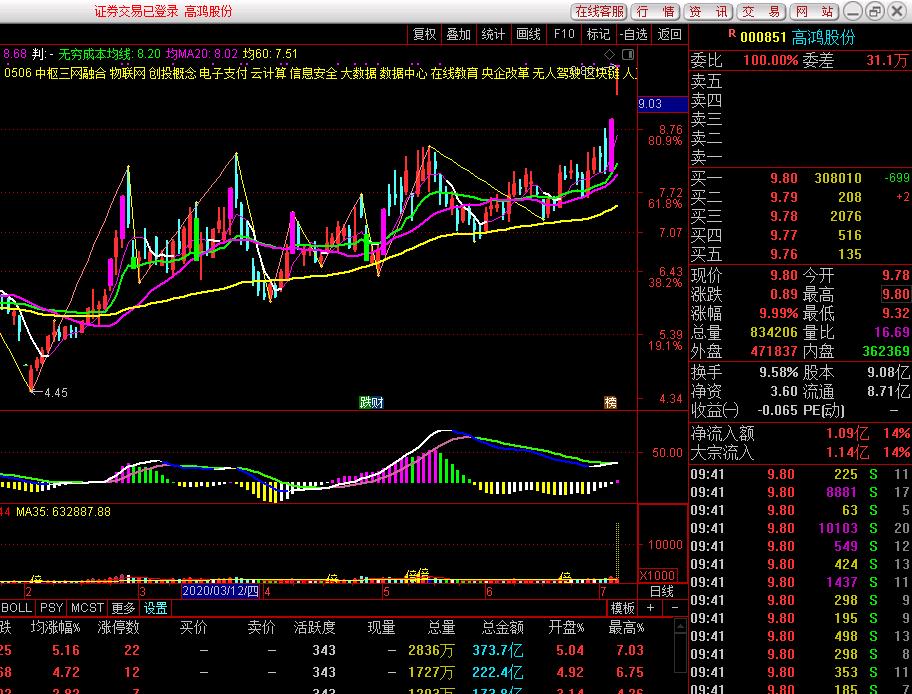The width and height of the screenshot is (912, 694).
Task: Select the 买二 bid price 9.79
Action: (x=783, y=197)
